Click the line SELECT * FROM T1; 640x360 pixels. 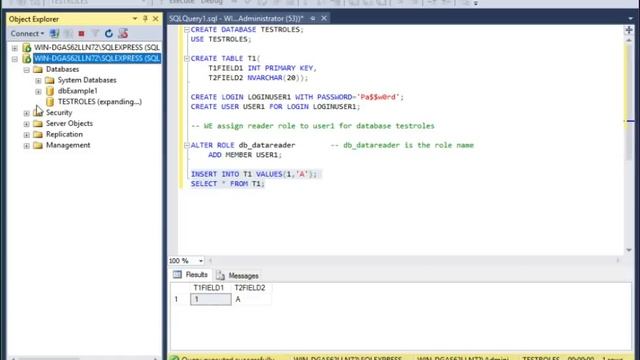[227, 184]
